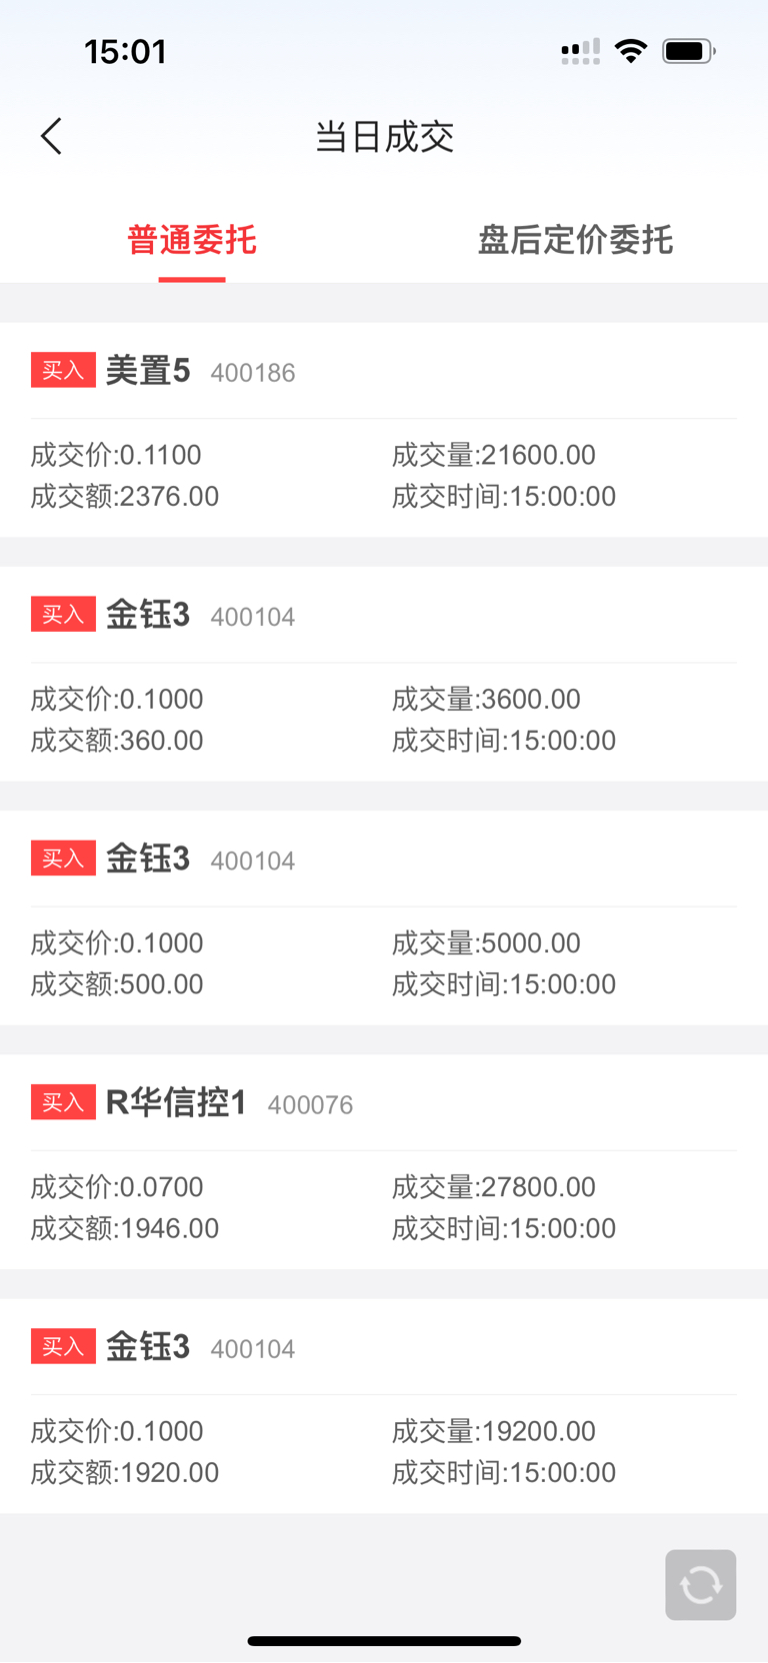Open 金钰3 record with volume 19200.00
The width and height of the screenshot is (768, 1663).
point(384,1406)
